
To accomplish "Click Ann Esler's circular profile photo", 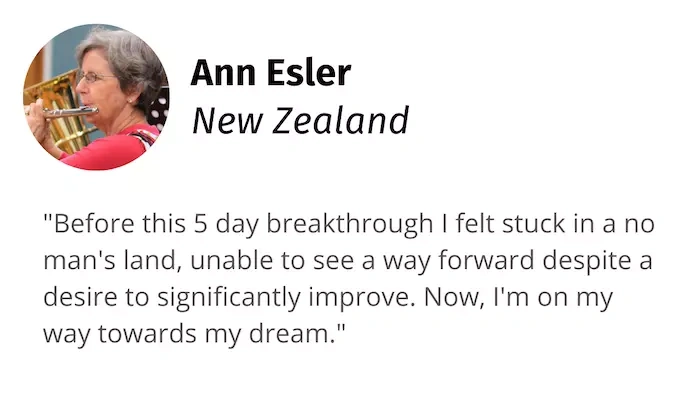I will point(96,97).
